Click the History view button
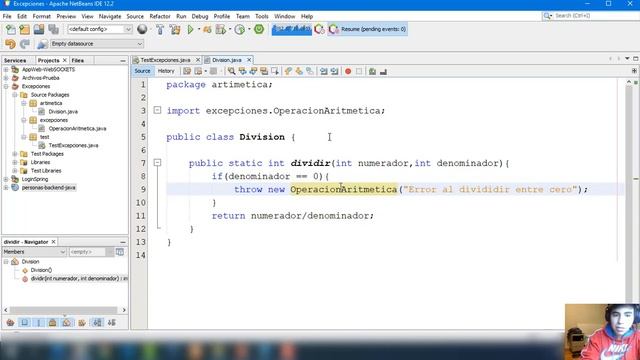 (x=166, y=71)
